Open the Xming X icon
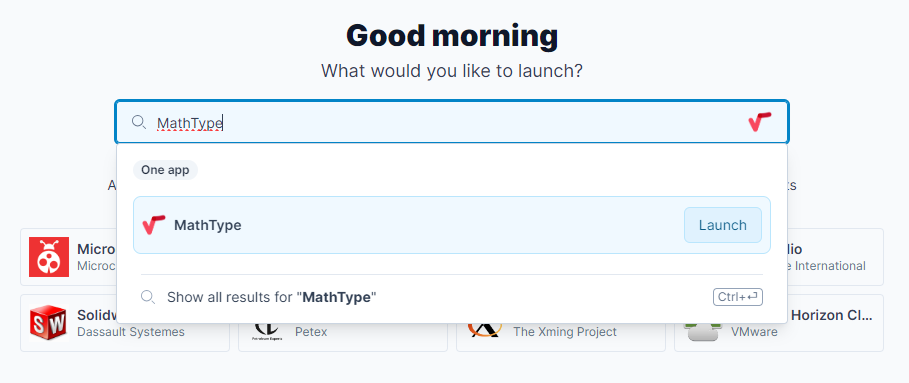 coord(485,330)
